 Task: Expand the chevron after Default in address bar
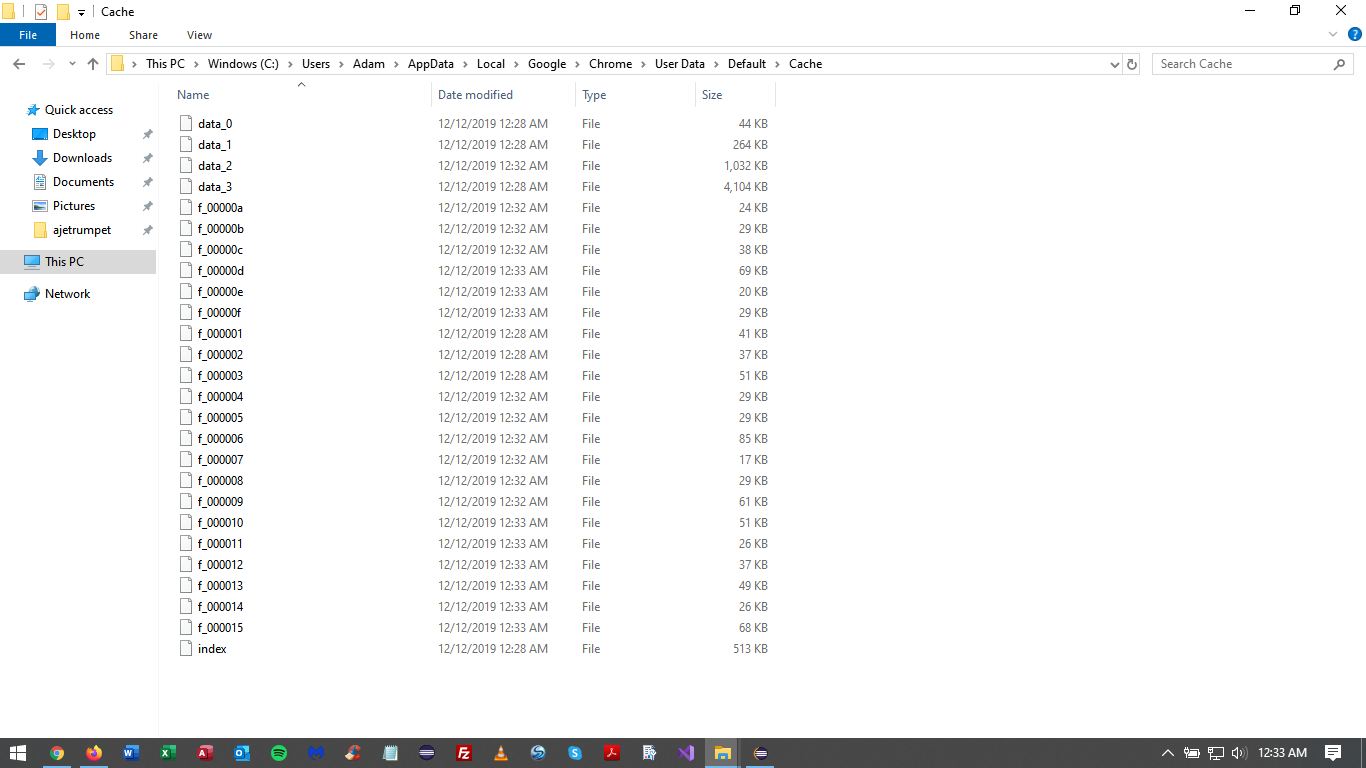(x=777, y=64)
